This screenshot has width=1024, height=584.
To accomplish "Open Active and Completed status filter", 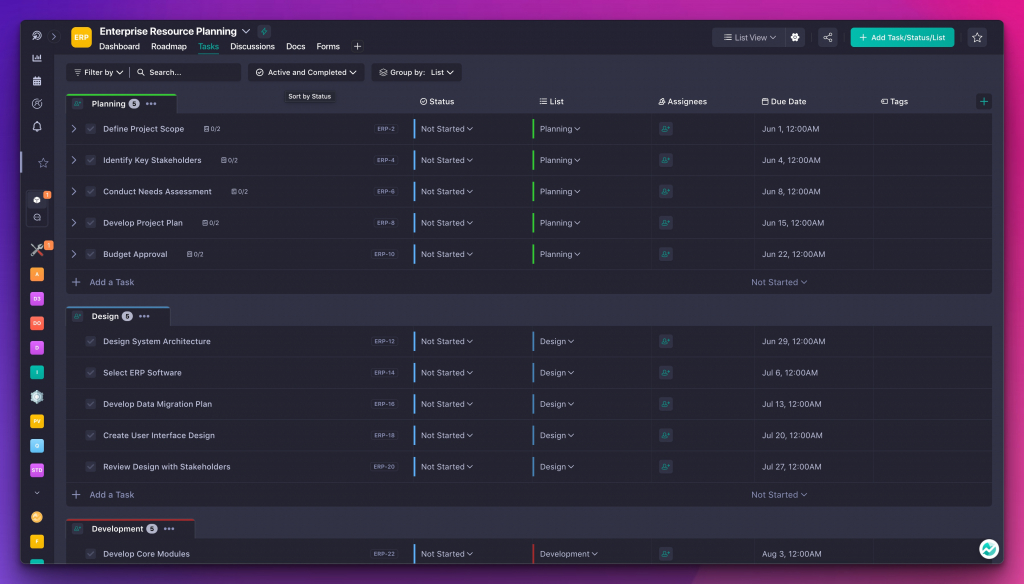I will (306, 73).
